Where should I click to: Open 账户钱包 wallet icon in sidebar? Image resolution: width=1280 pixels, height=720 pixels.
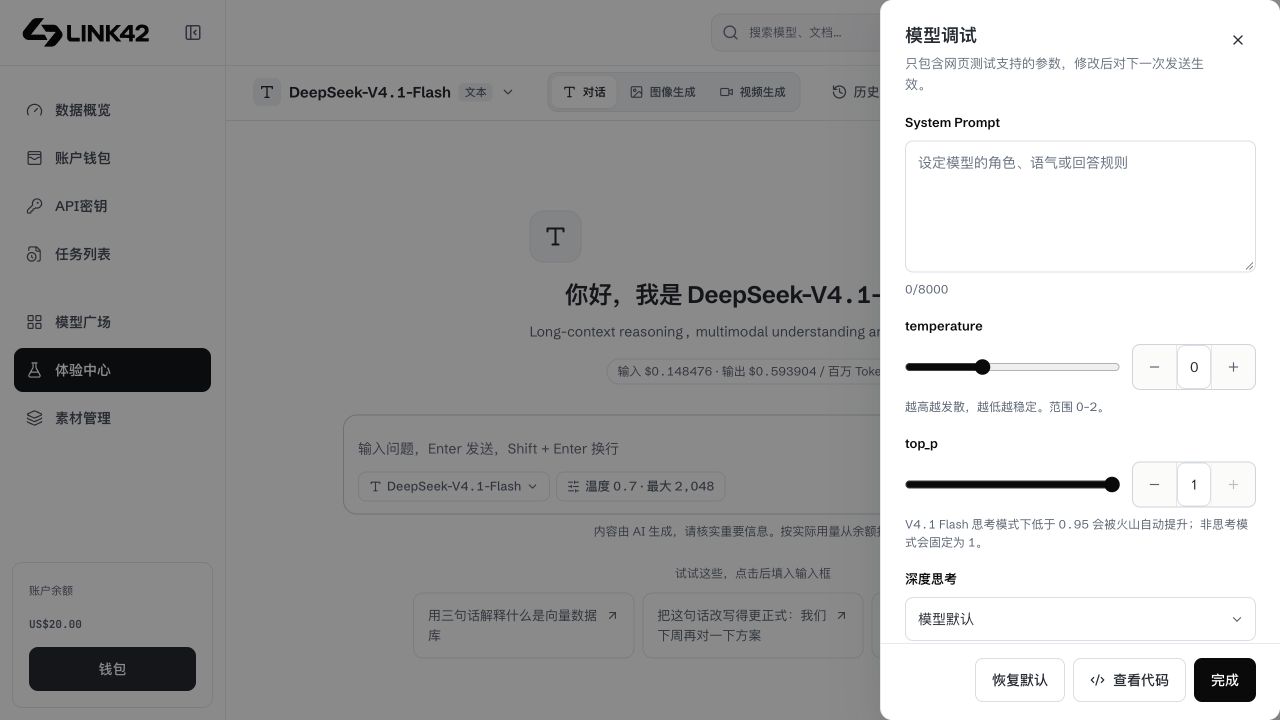coord(34,158)
